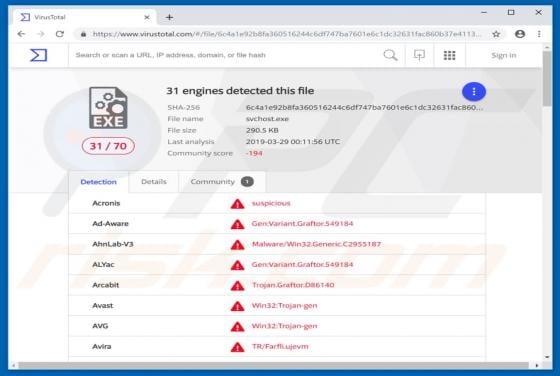Click the Arcabit engine name
560x376 pixels.
[106, 285]
